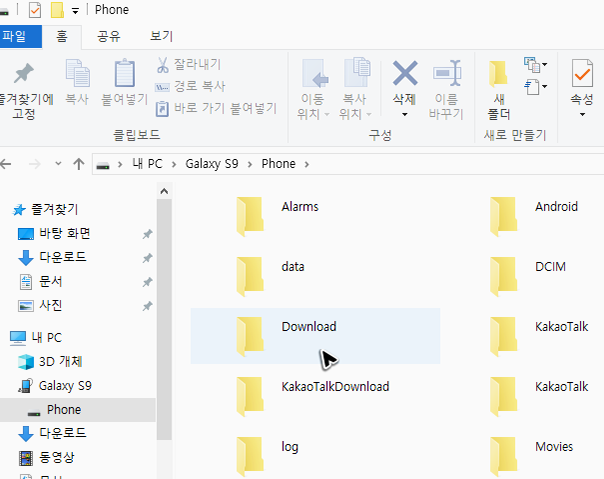Expand the Properties (속성) dropdown arrow
The width and height of the screenshot is (604, 479).
tap(582, 114)
